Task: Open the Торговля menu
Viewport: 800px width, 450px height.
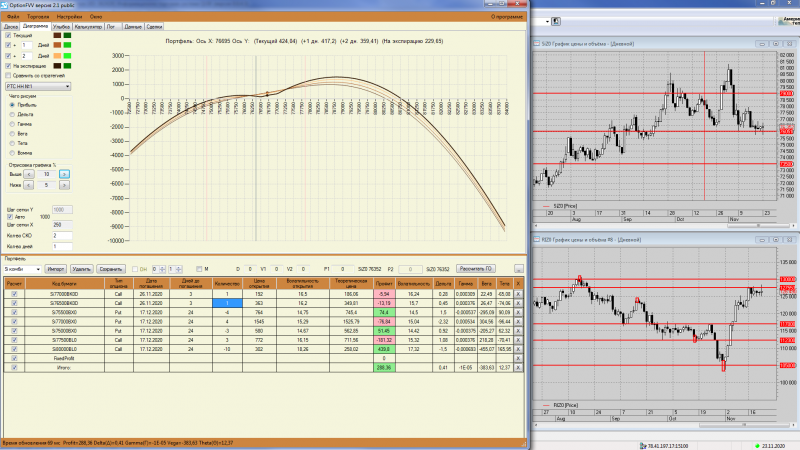Action: click(x=38, y=17)
